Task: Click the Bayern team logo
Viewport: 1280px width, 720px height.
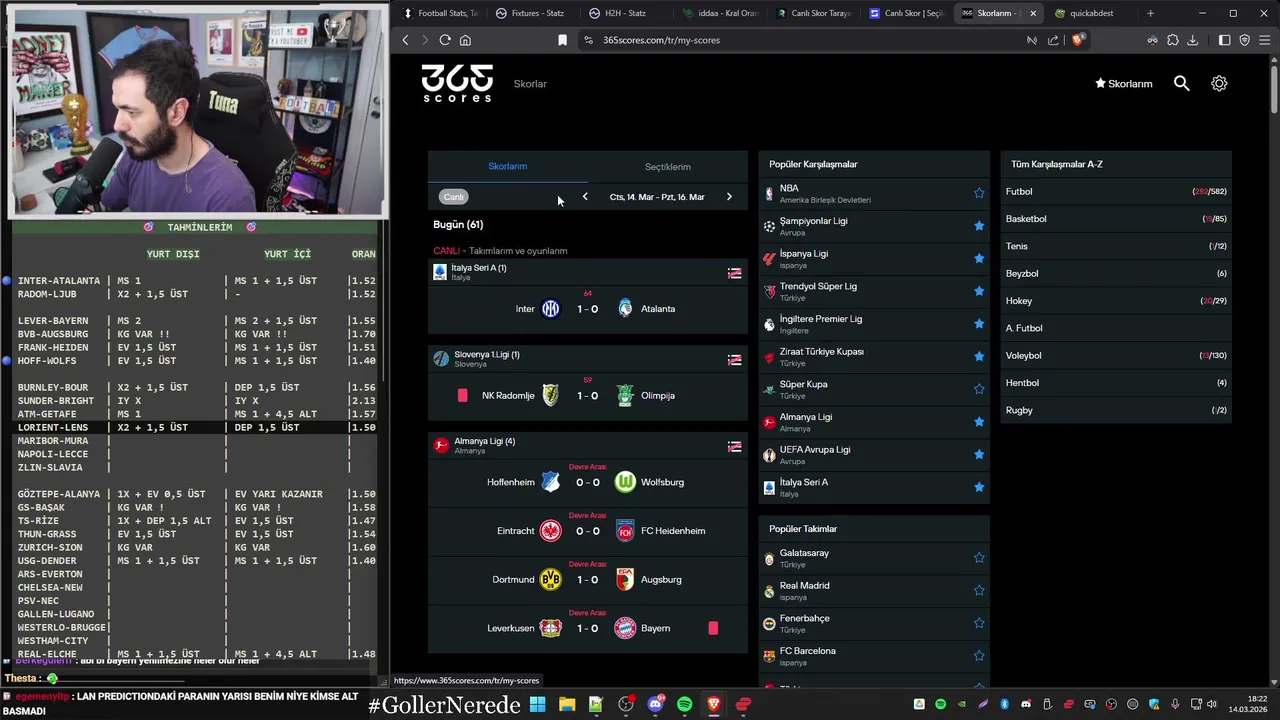Action: click(625, 628)
